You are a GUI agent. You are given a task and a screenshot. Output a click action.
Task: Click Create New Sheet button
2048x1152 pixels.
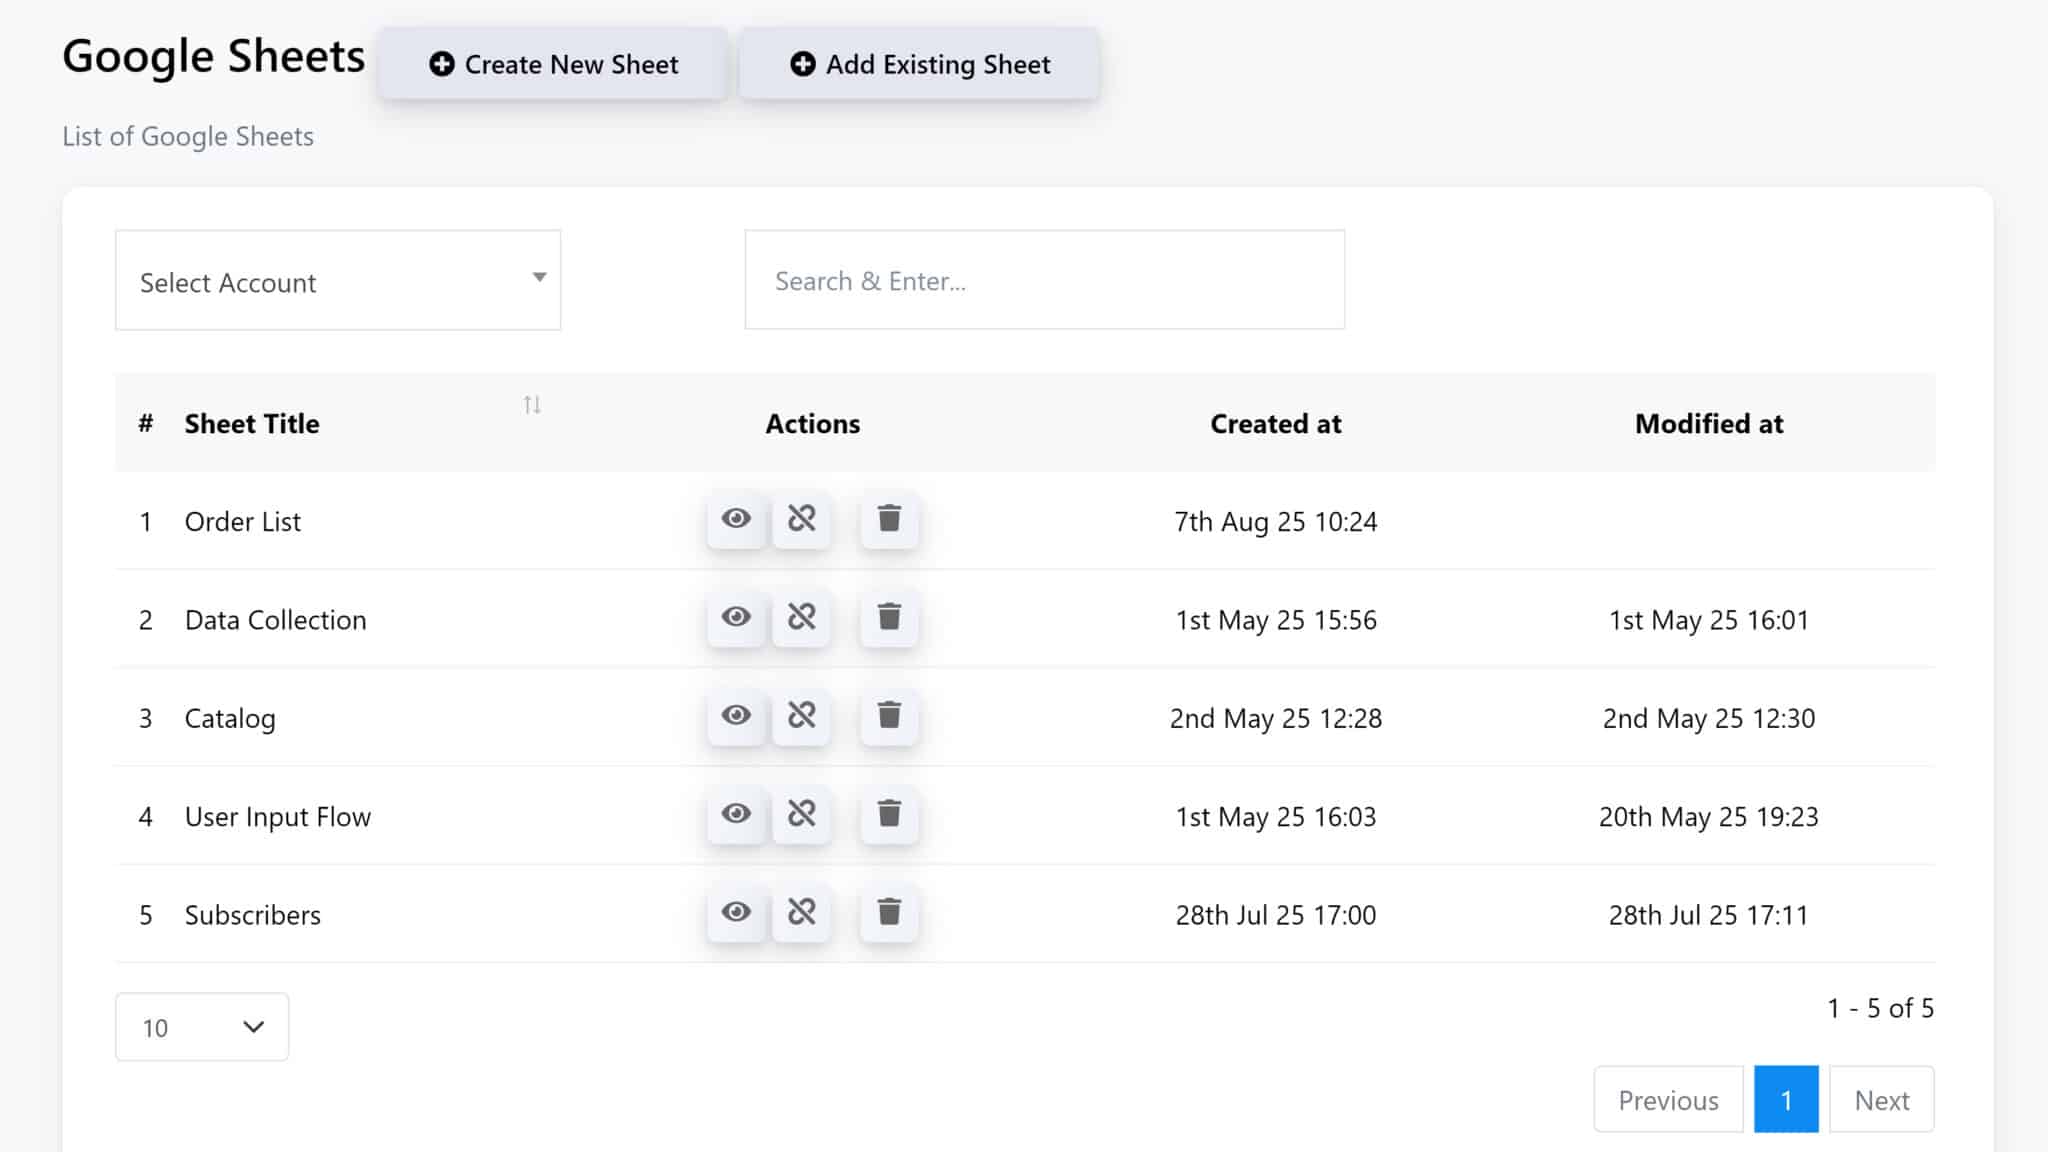(553, 64)
